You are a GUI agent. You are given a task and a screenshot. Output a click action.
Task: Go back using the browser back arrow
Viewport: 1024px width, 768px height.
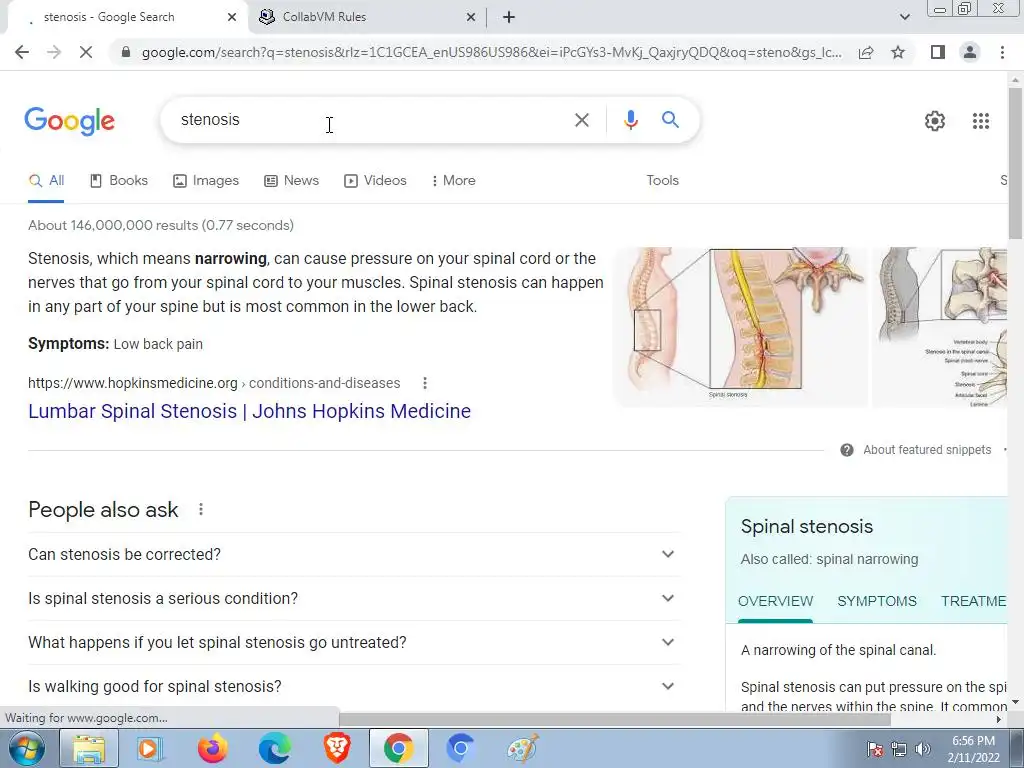[x=22, y=52]
